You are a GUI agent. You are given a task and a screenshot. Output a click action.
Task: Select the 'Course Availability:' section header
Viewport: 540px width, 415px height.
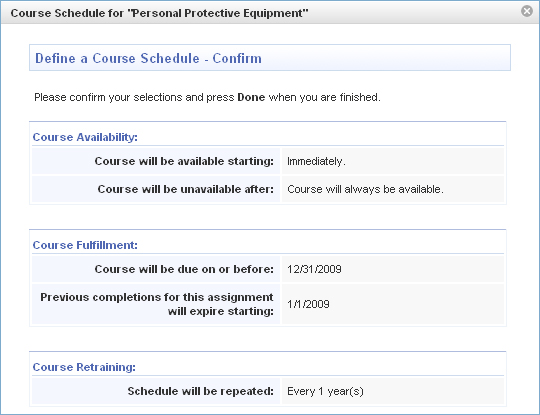85,137
